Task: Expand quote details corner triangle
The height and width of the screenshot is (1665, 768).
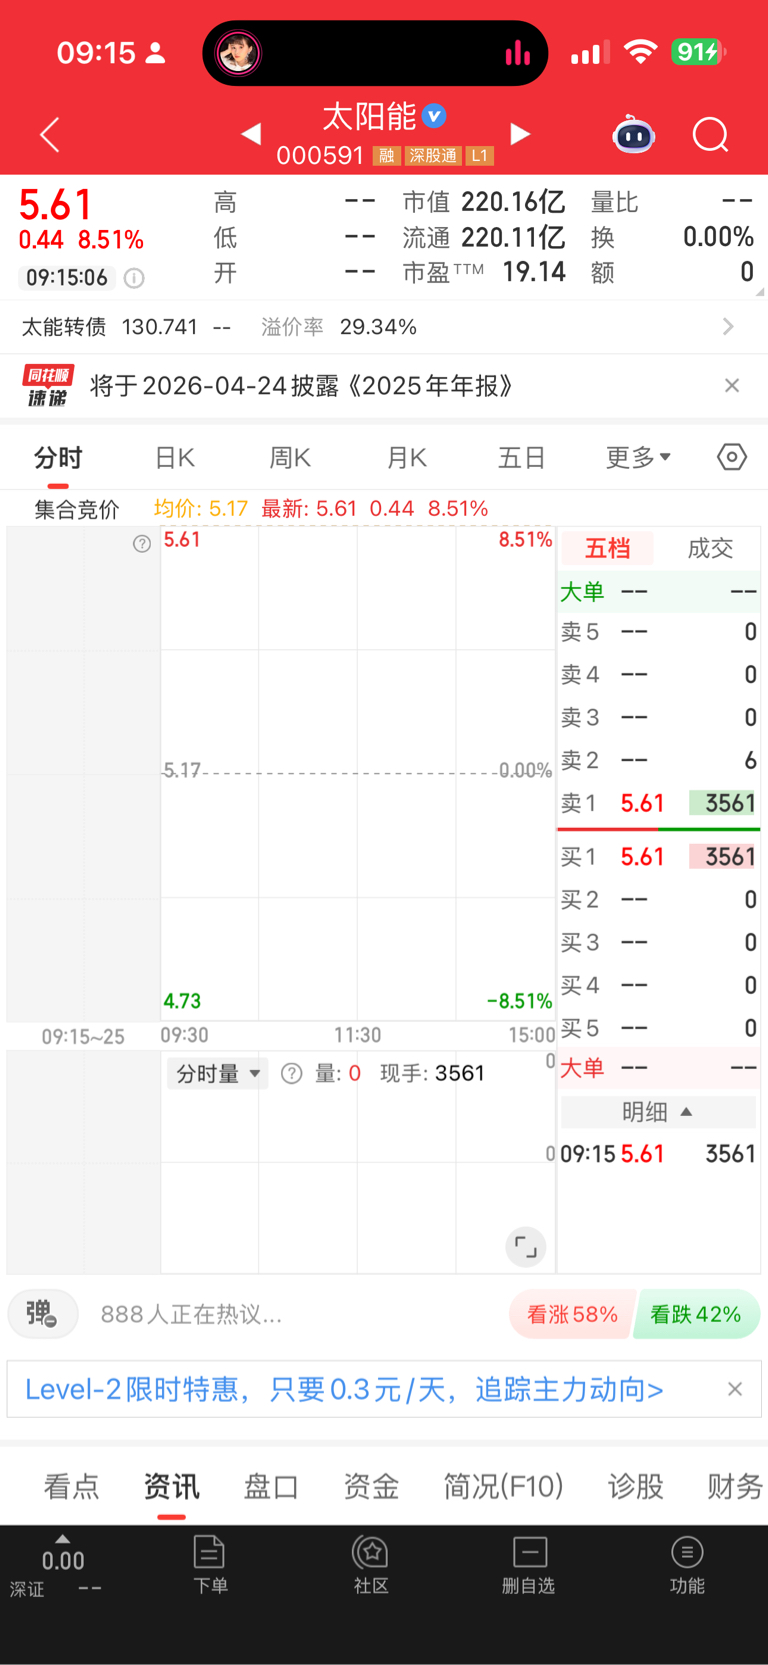Action: coord(761,292)
